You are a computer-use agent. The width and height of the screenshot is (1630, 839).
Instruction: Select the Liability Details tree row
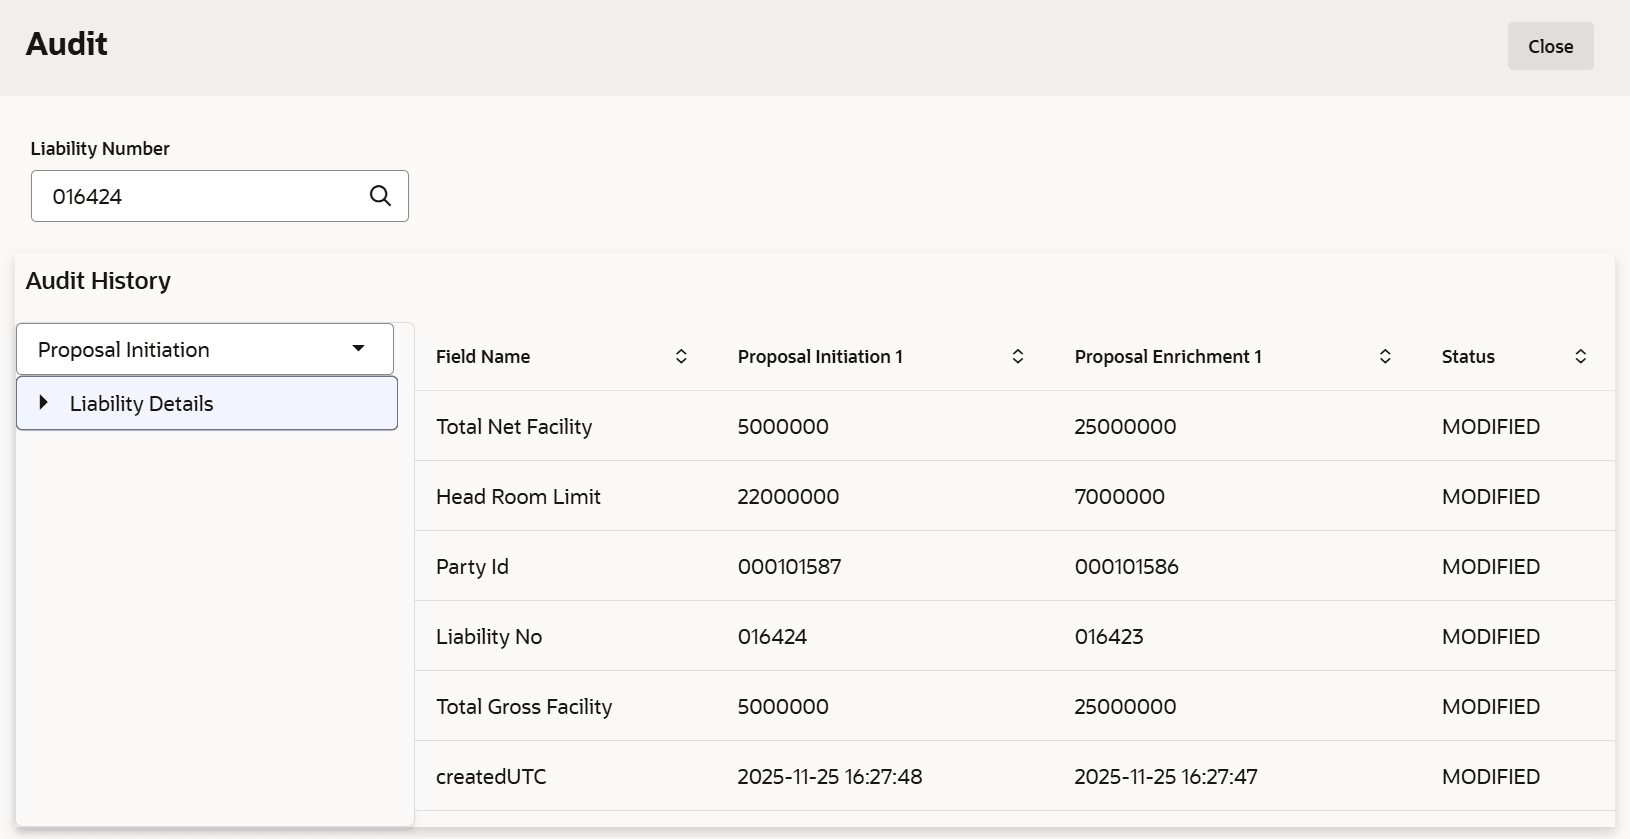[207, 403]
